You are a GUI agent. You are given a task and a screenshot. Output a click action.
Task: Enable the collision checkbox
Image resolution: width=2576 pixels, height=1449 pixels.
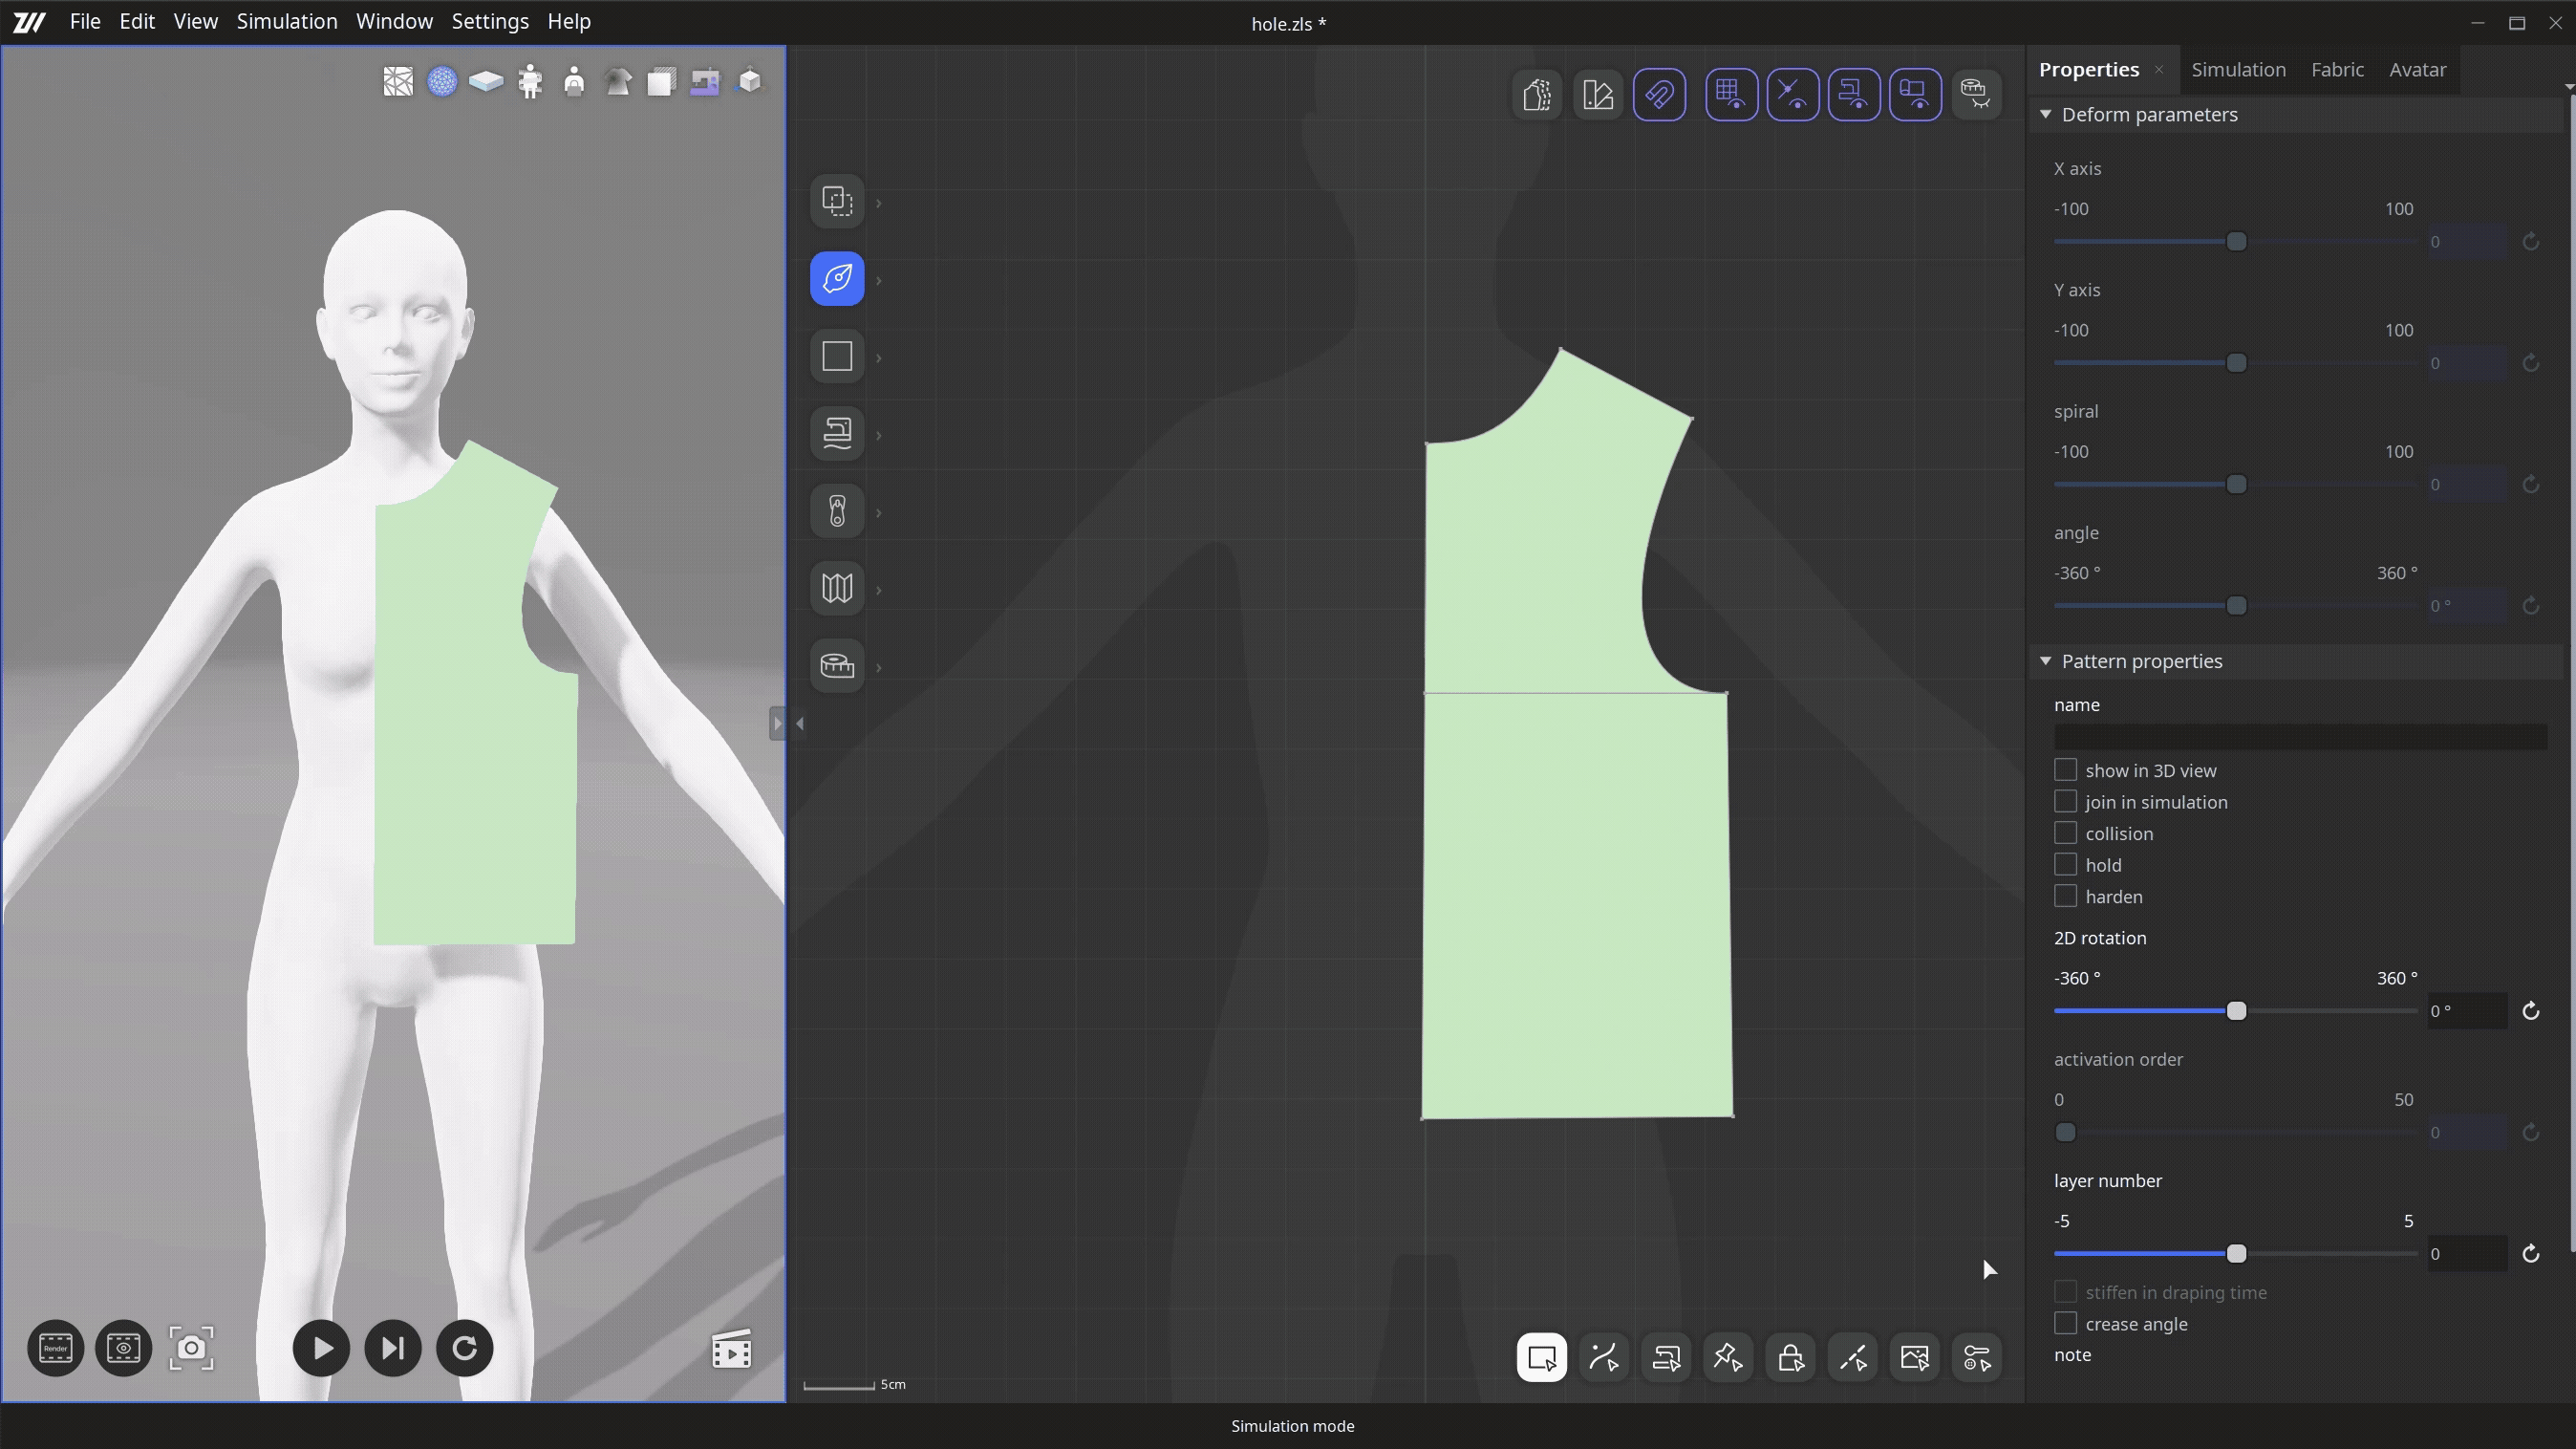click(2065, 833)
